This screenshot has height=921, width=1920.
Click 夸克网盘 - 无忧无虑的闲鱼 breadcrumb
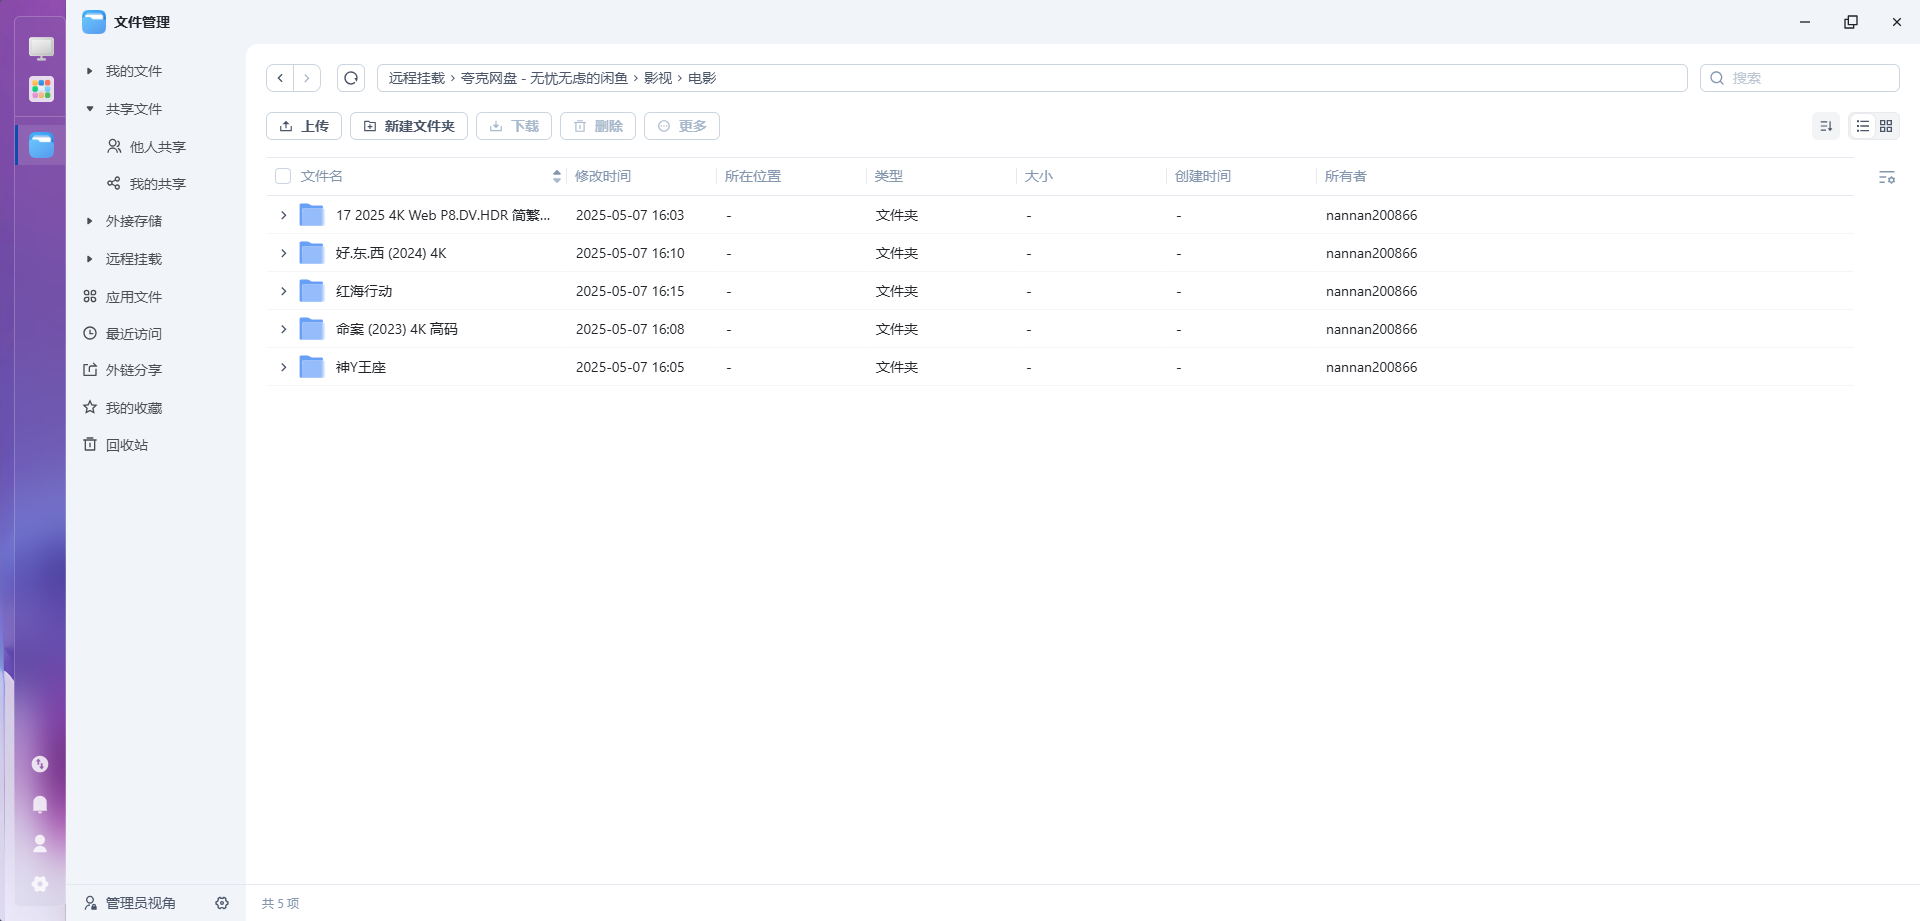point(544,78)
